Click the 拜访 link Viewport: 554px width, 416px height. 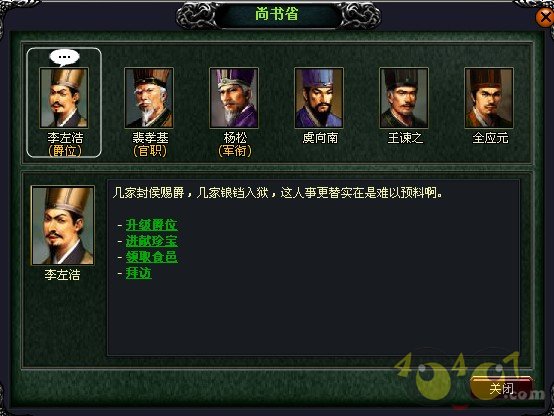pyautogui.click(x=138, y=273)
